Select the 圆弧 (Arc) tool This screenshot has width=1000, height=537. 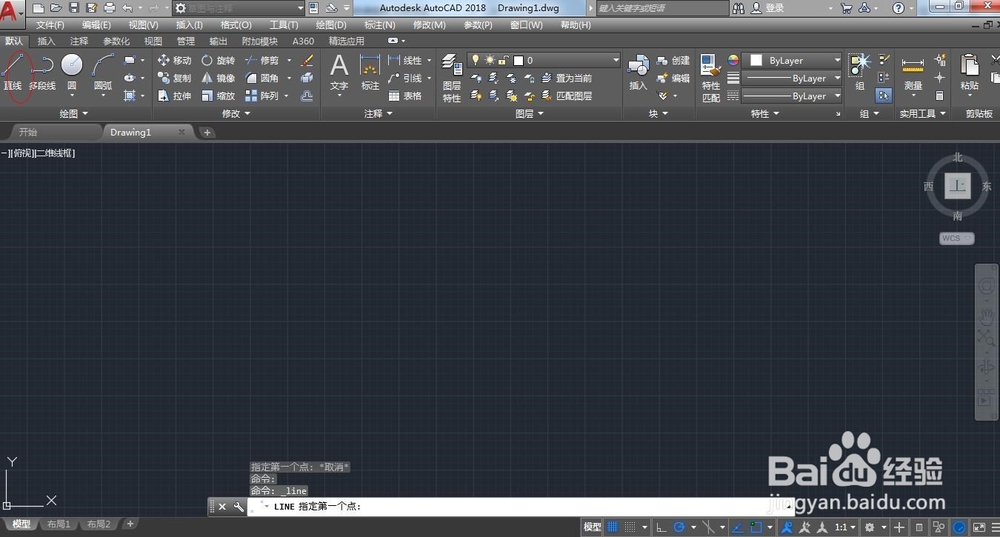pyautogui.click(x=103, y=73)
